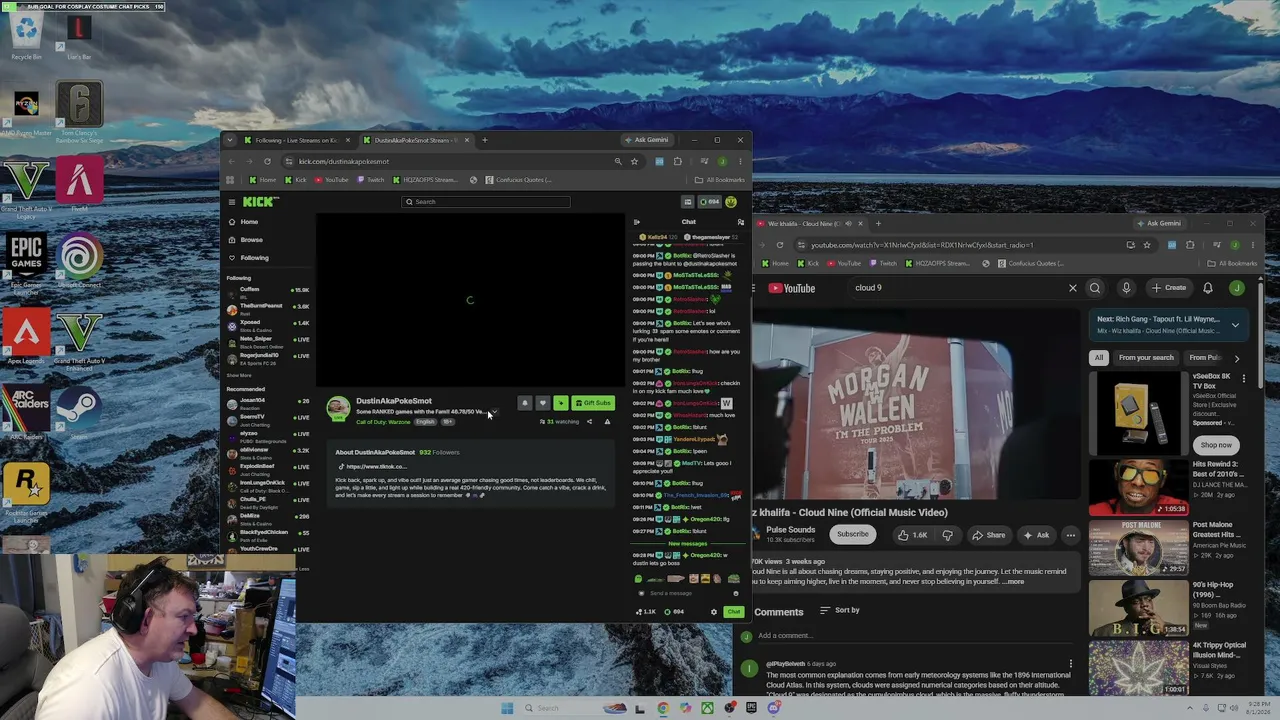This screenshot has width=1280, height=720.
Task: Open Chrome from the Windows taskbar
Action: pyautogui.click(x=663, y=708)
